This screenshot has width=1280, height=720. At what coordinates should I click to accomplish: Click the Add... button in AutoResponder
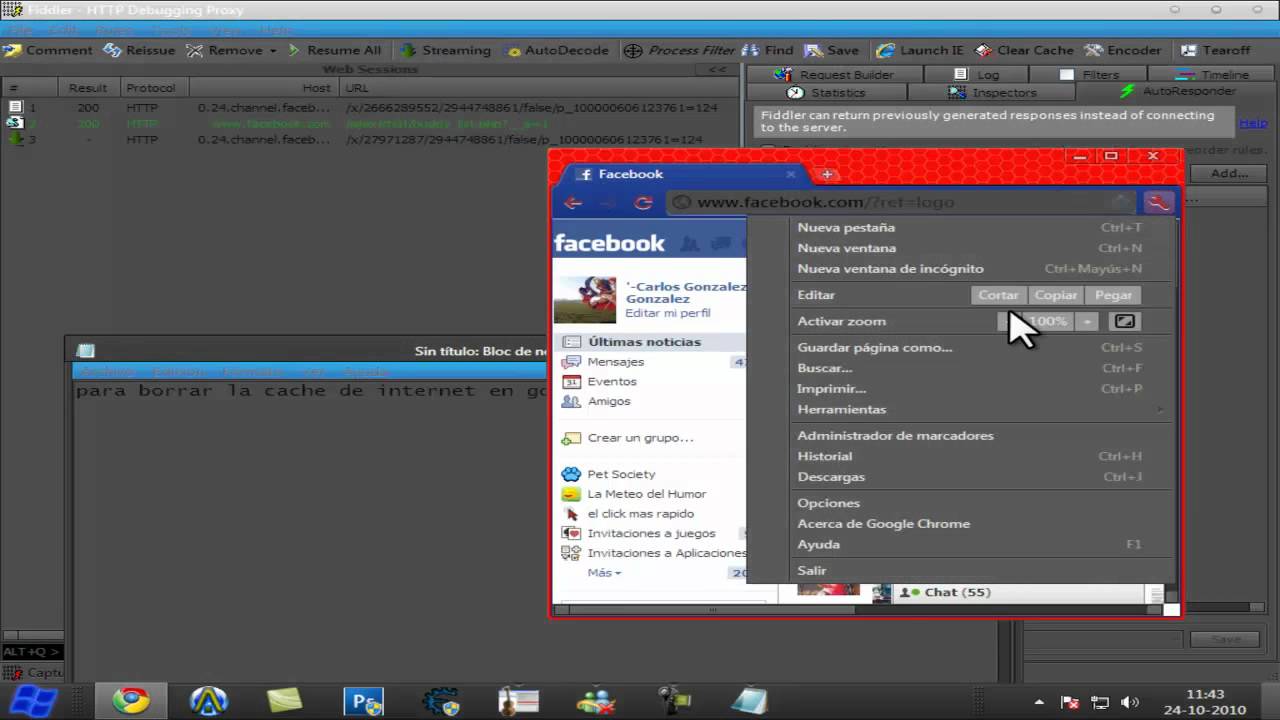(x=1229, y=173)
